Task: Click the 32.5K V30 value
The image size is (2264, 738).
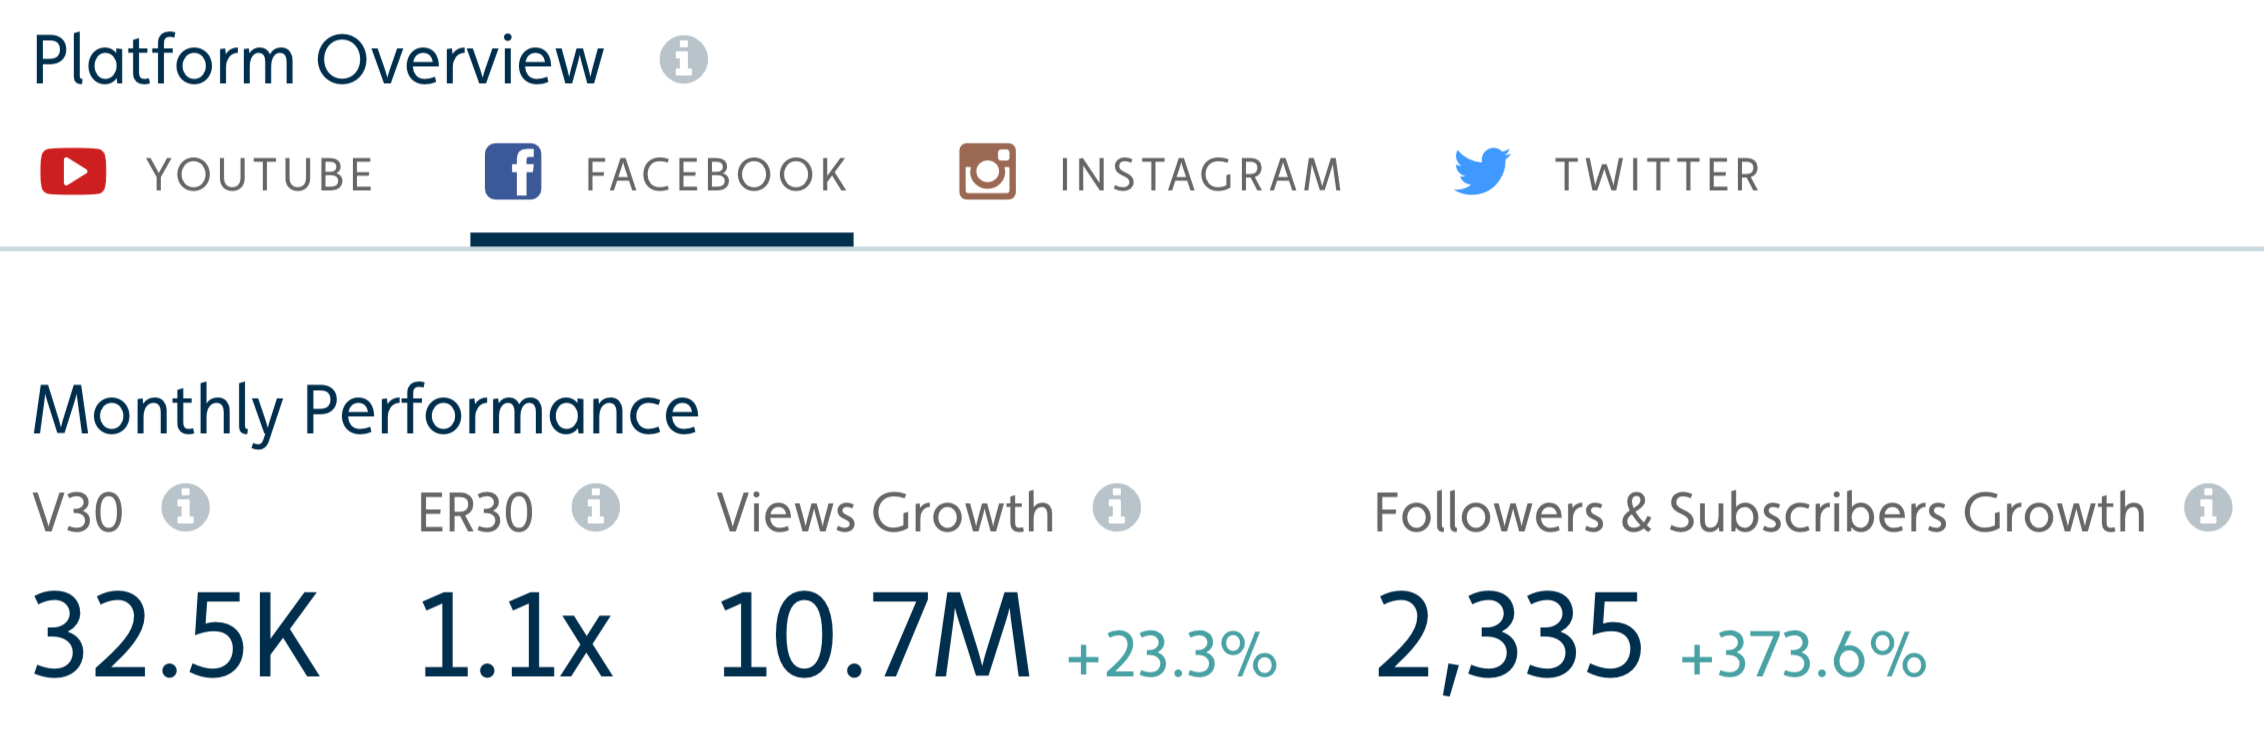Action: [176, 636]
